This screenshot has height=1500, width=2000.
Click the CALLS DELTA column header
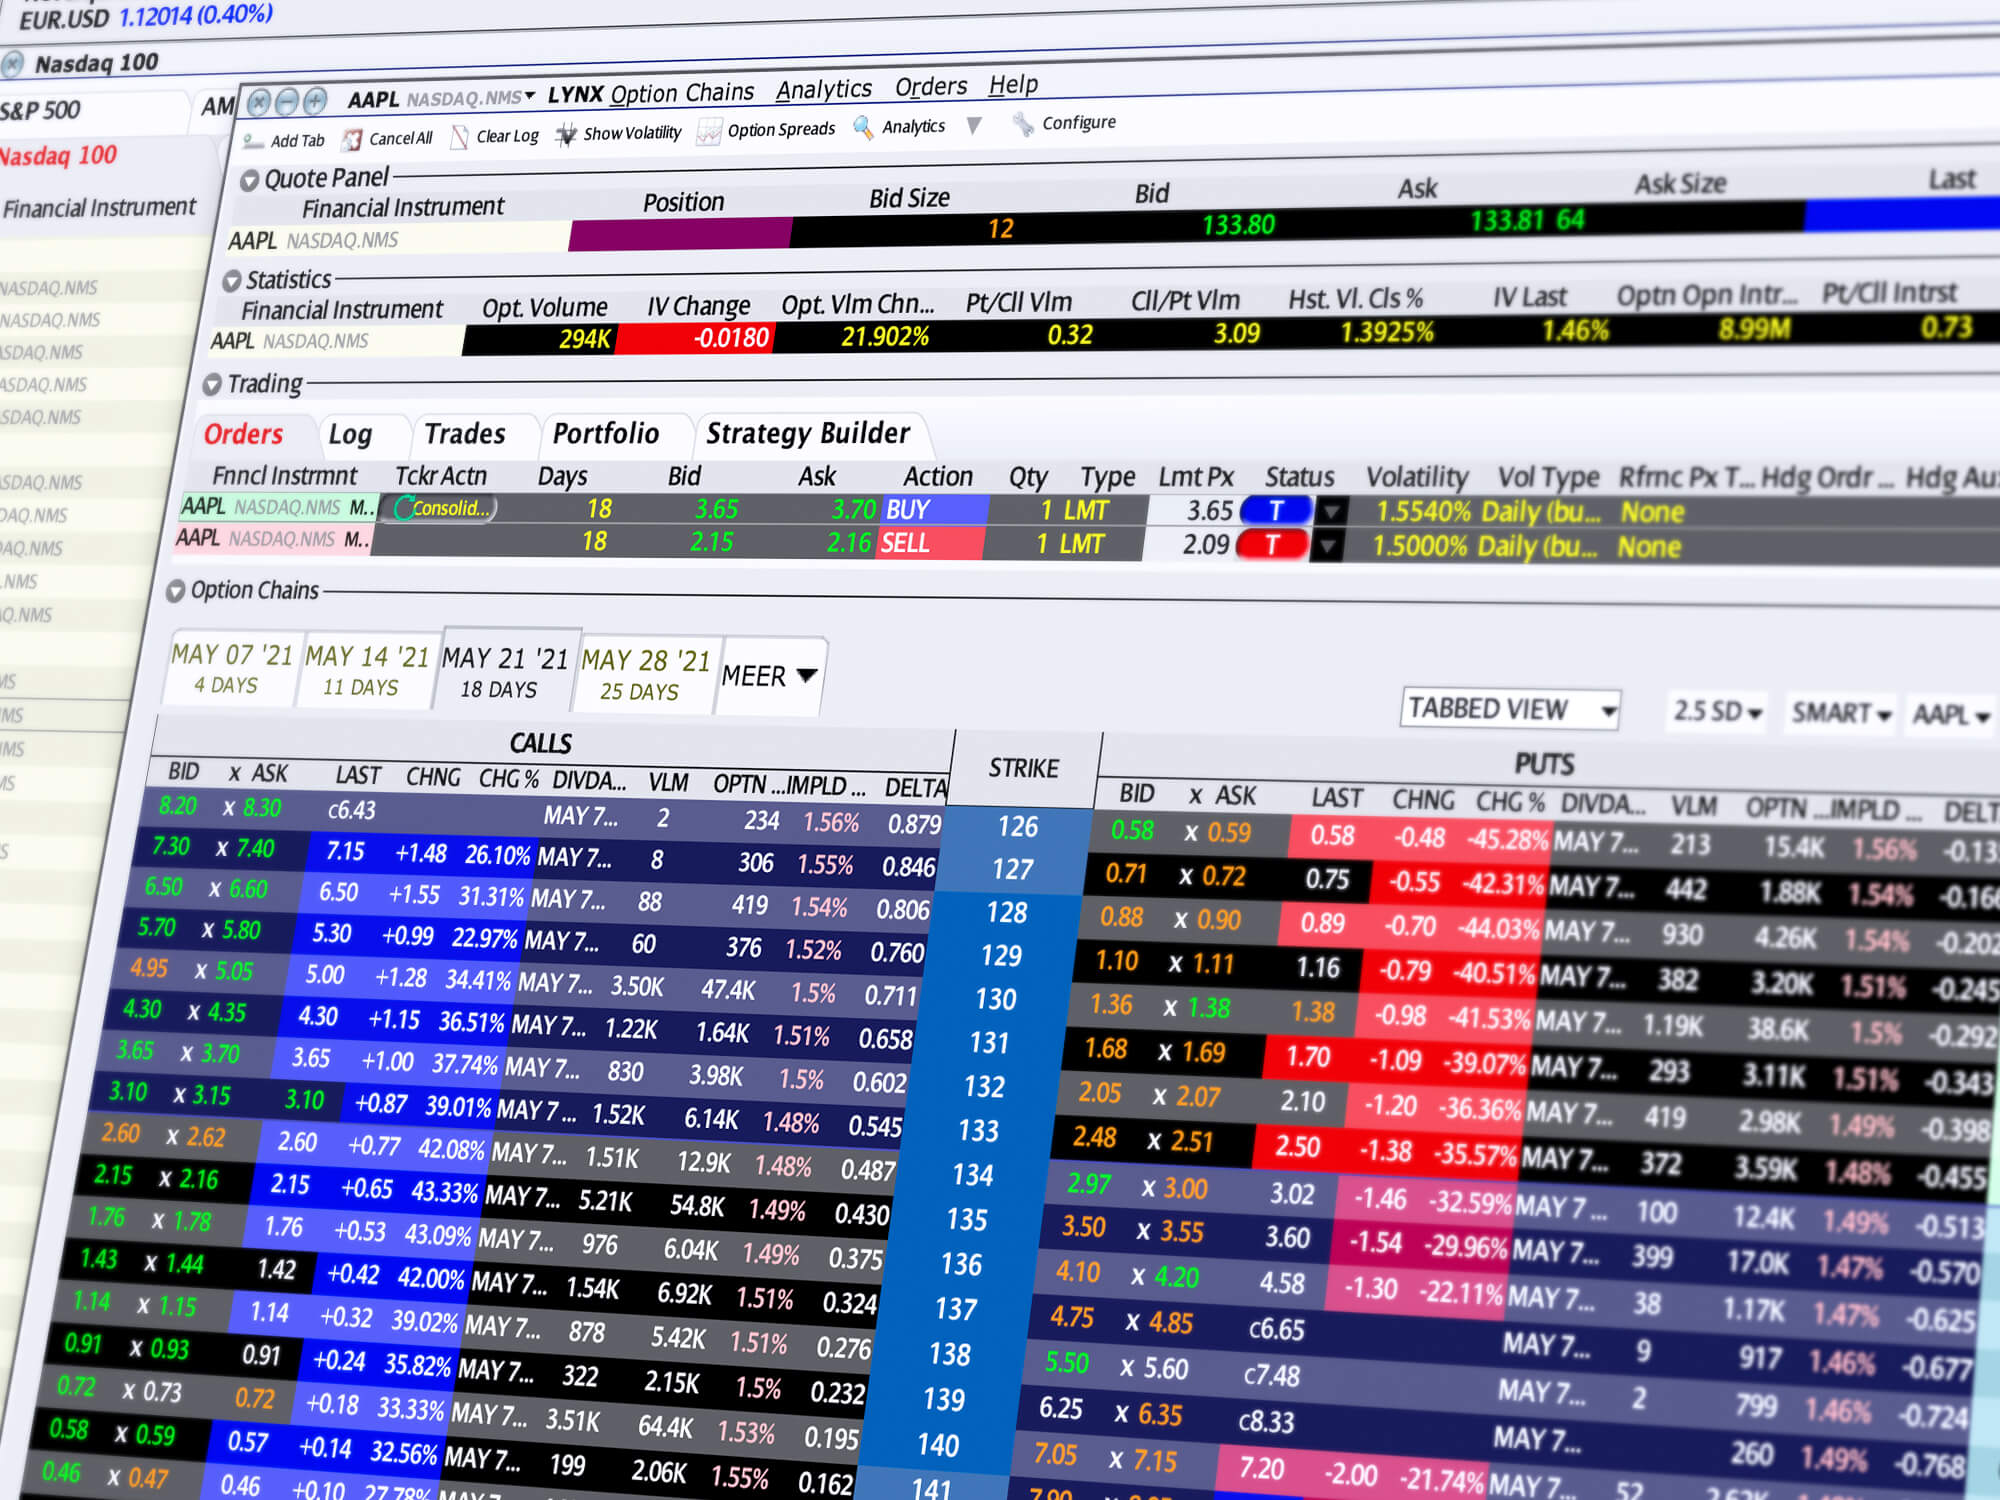pyautogui.click(x=916, y=788)
